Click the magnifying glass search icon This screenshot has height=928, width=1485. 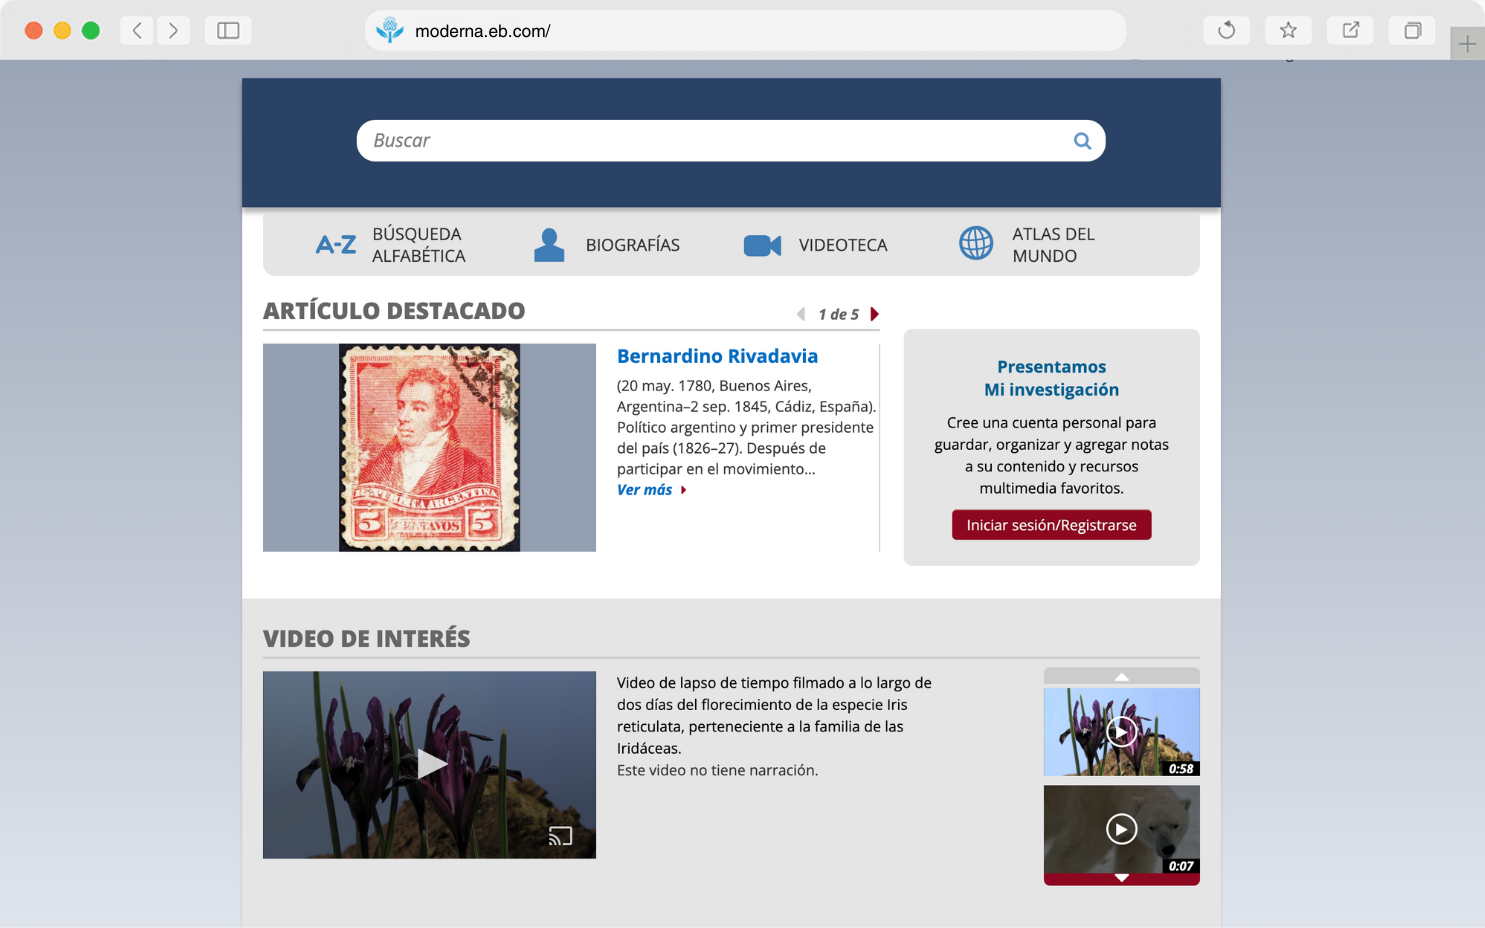point(1082,141)
